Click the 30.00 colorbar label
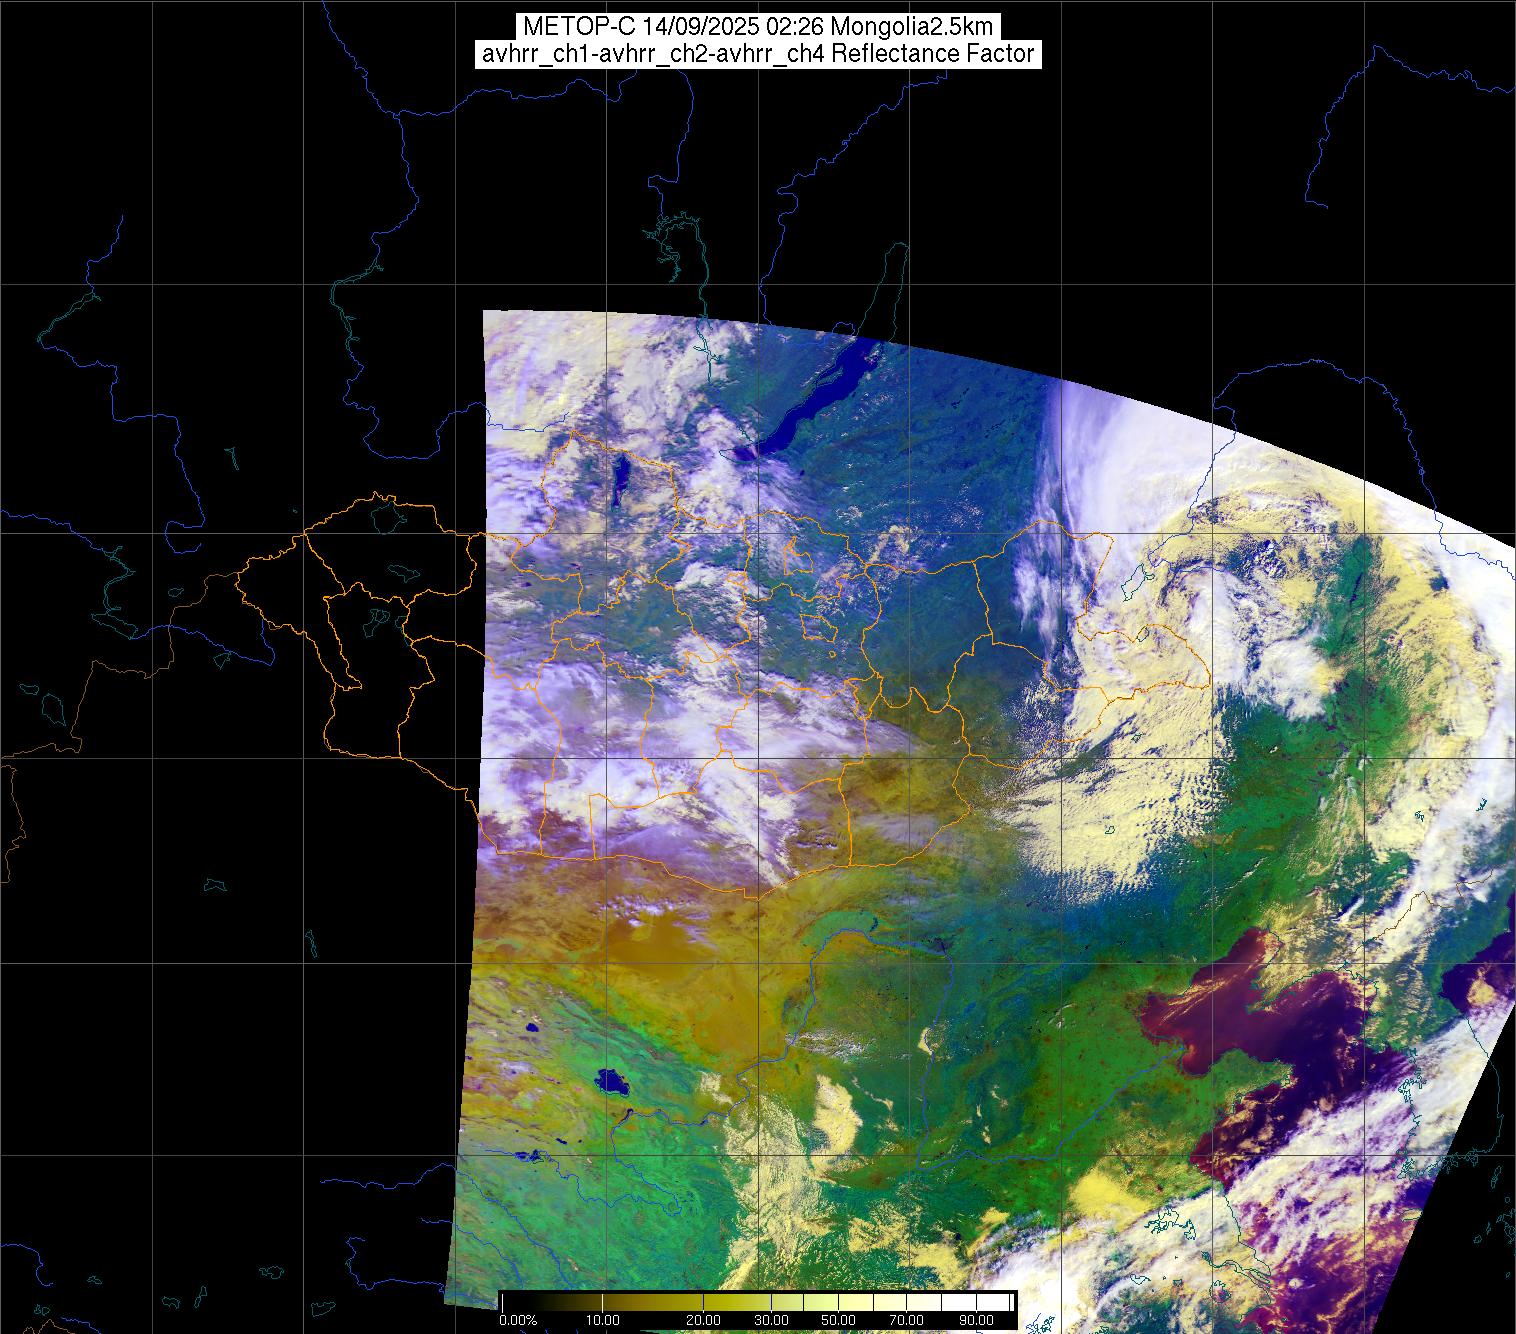The image size is (1516, 1334). (x=771, y=1321)
